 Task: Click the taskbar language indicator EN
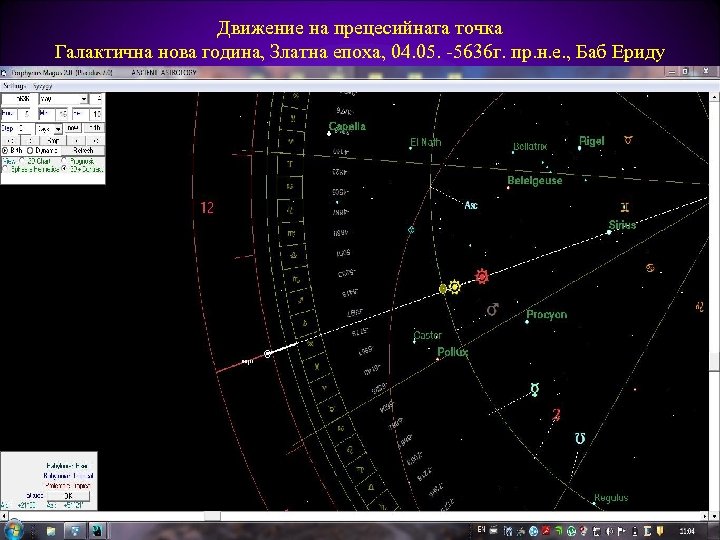click(481, 529)
